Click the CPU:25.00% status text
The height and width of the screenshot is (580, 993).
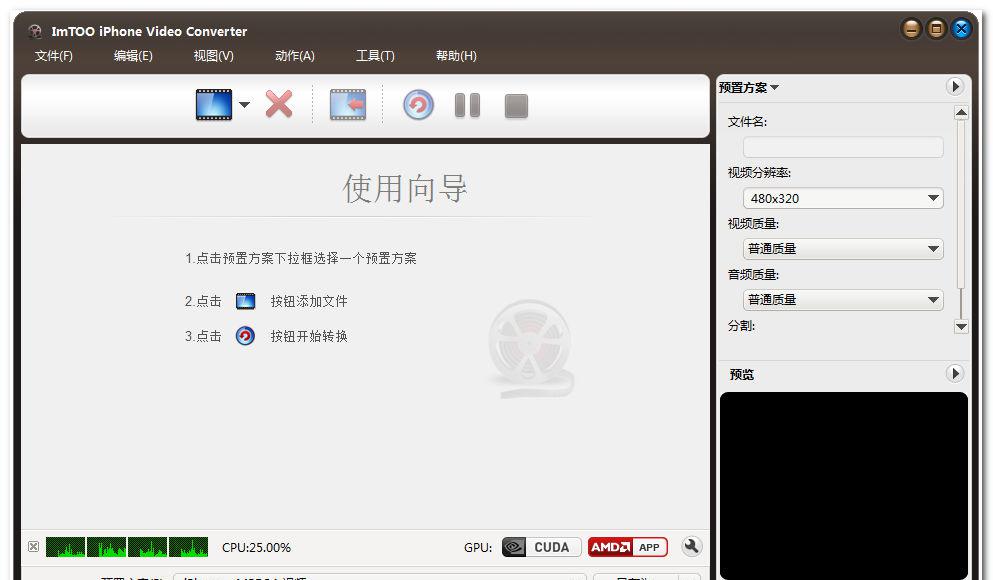[x=256, y=547]
